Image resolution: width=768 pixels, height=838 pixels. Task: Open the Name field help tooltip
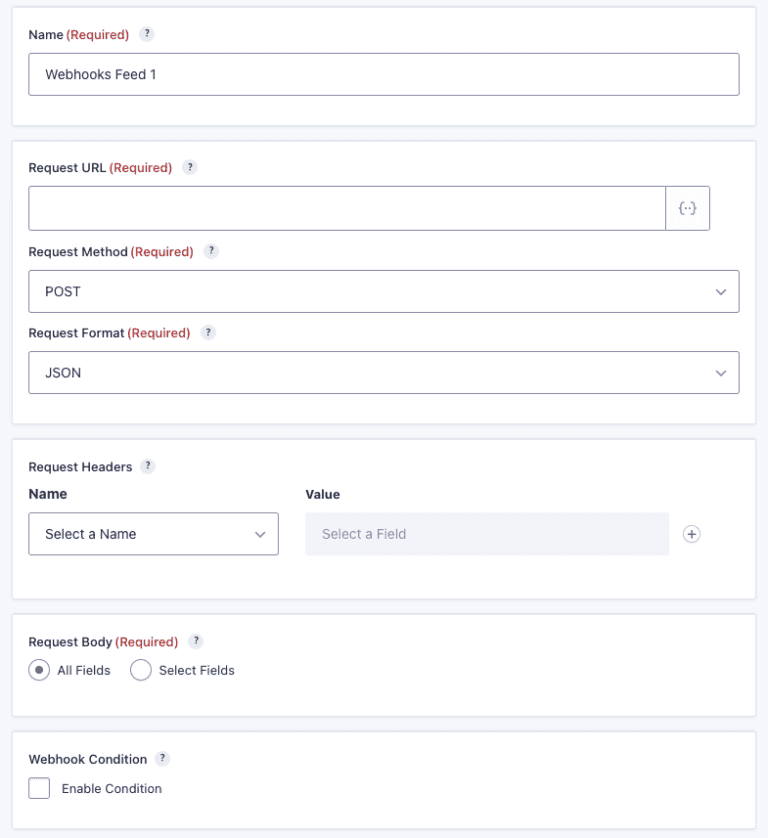click(146, 33)
